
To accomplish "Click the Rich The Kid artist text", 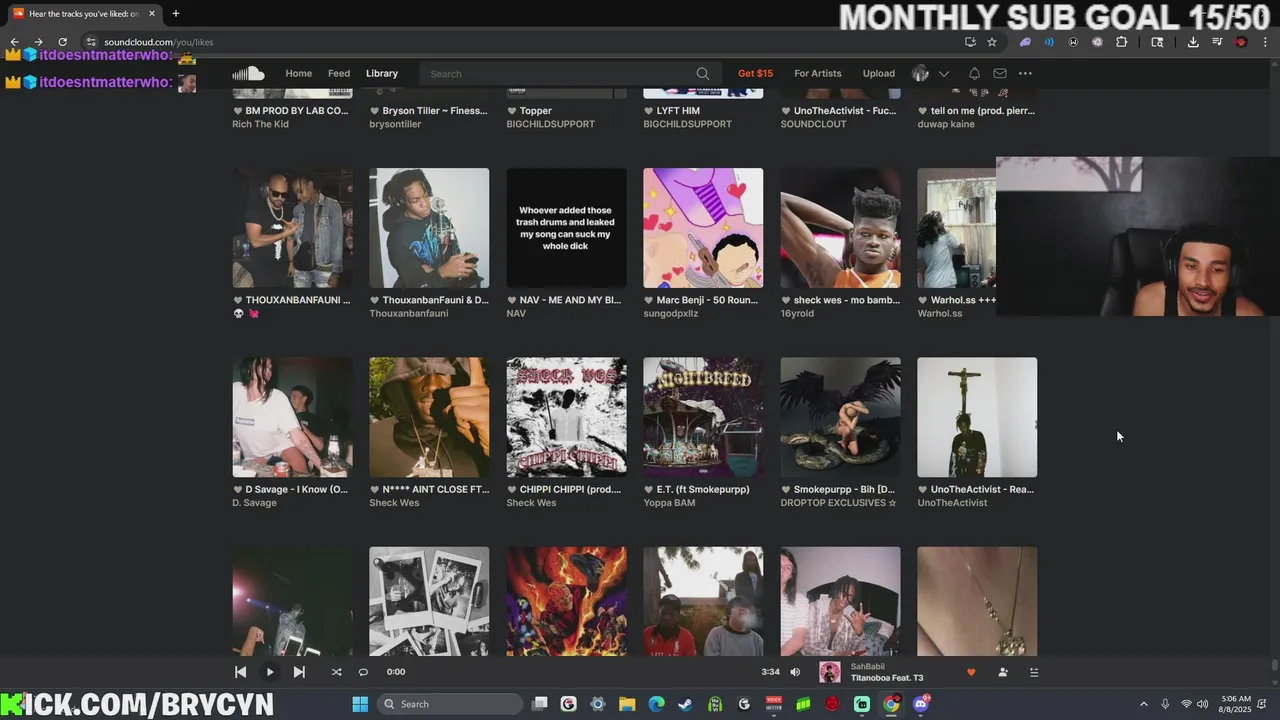I will click(260, 124).
